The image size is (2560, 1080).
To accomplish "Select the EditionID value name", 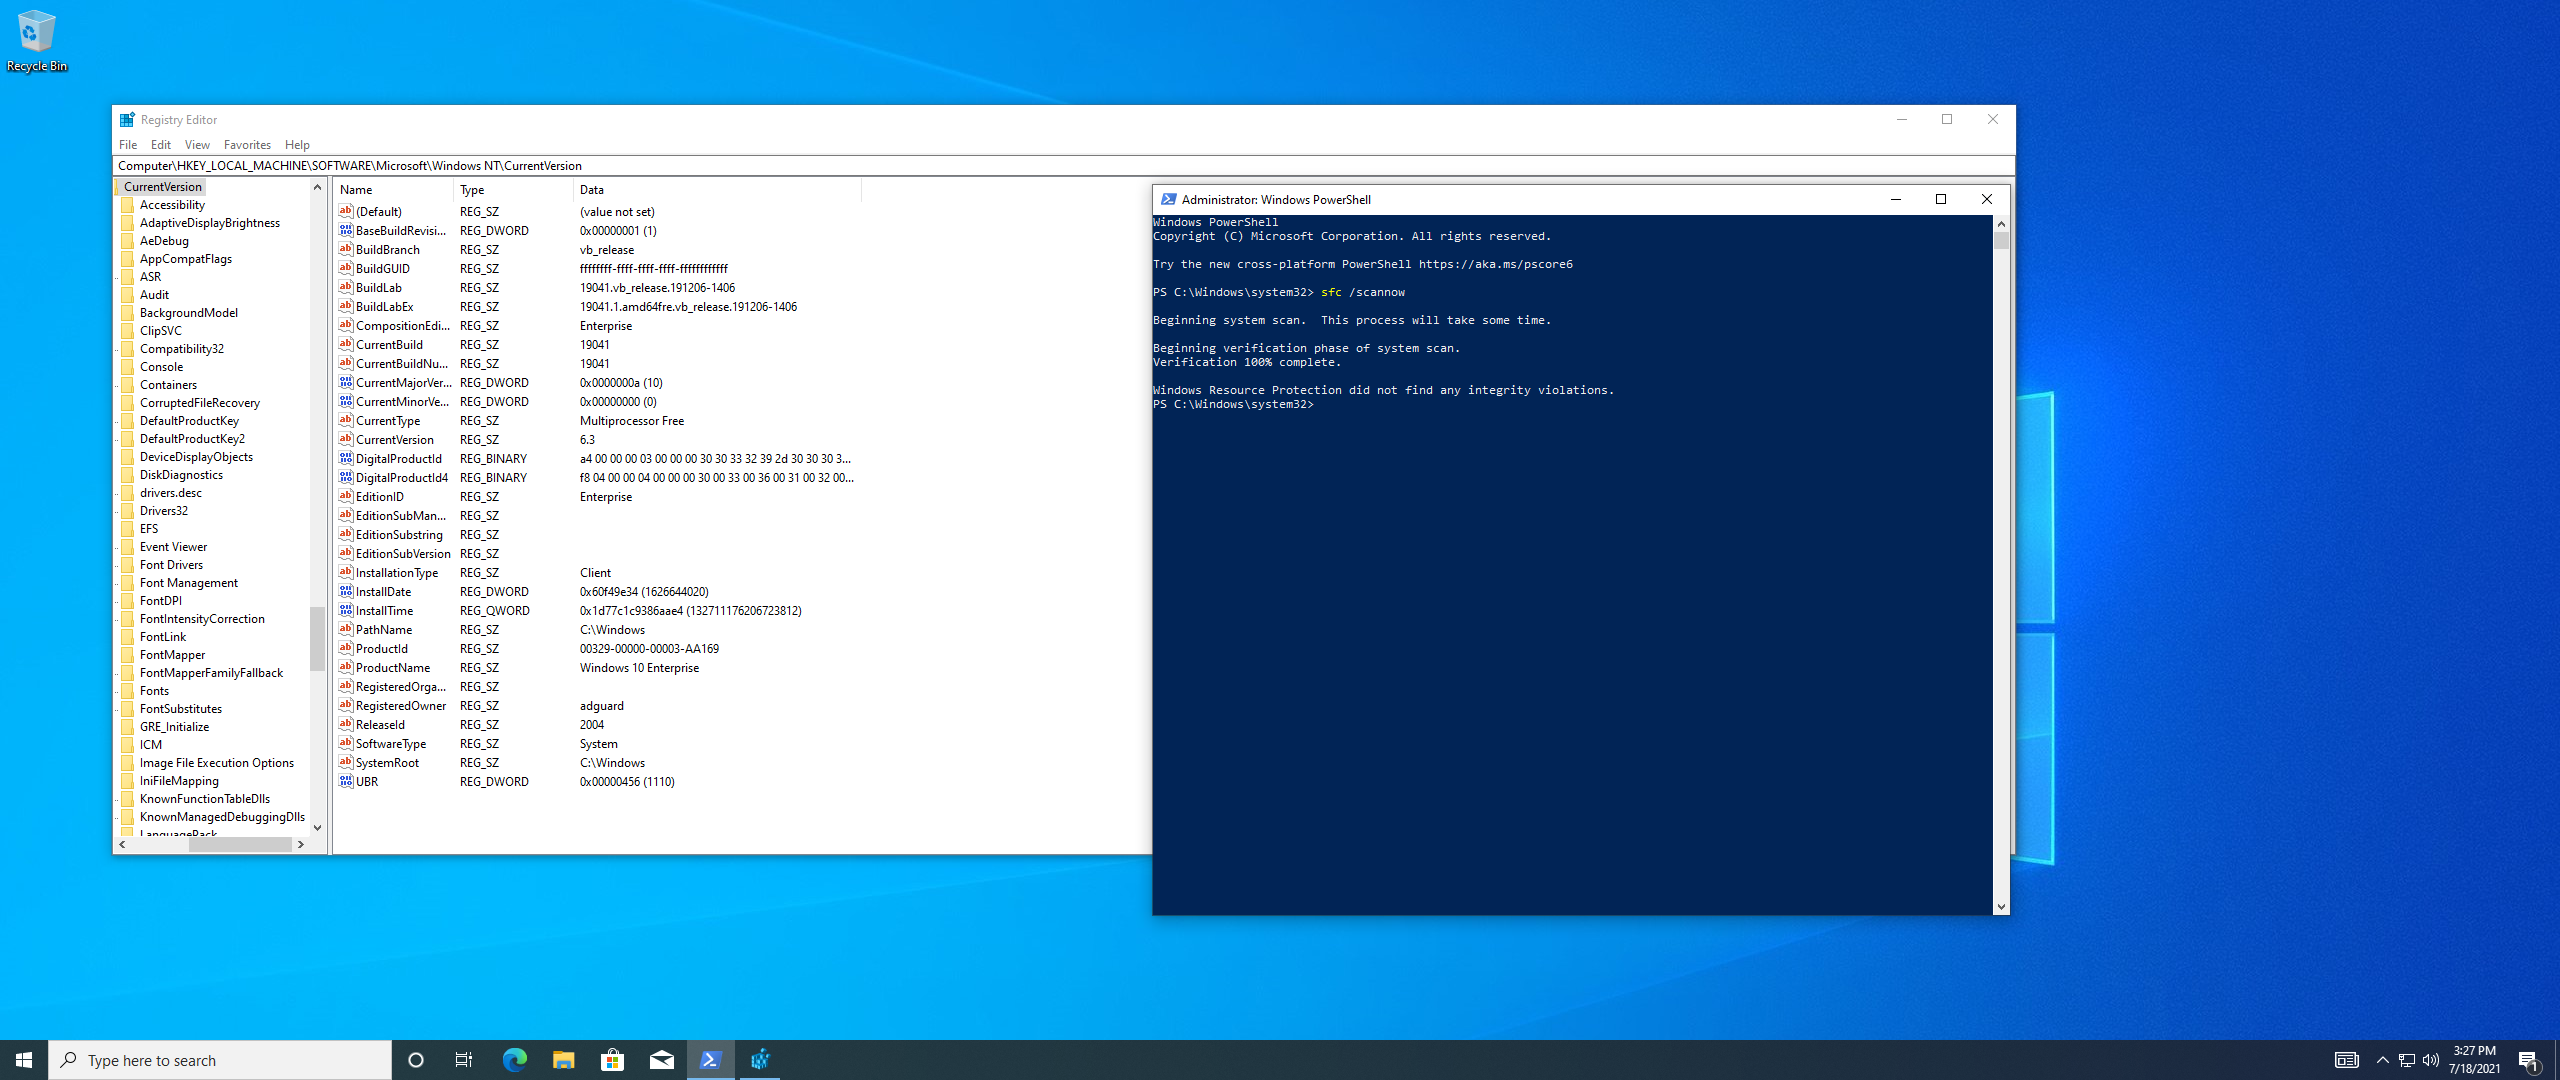I will [380, 497].
